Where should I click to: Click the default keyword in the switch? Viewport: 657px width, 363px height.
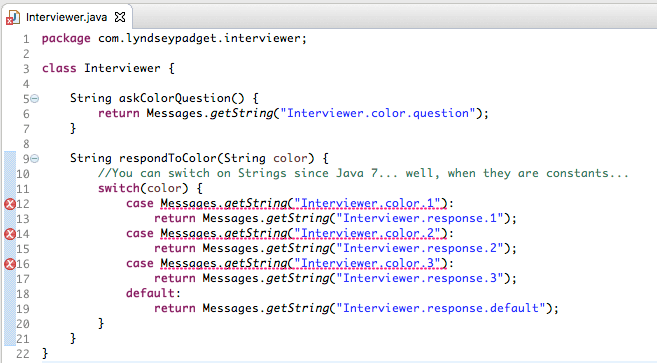[150, 293]
